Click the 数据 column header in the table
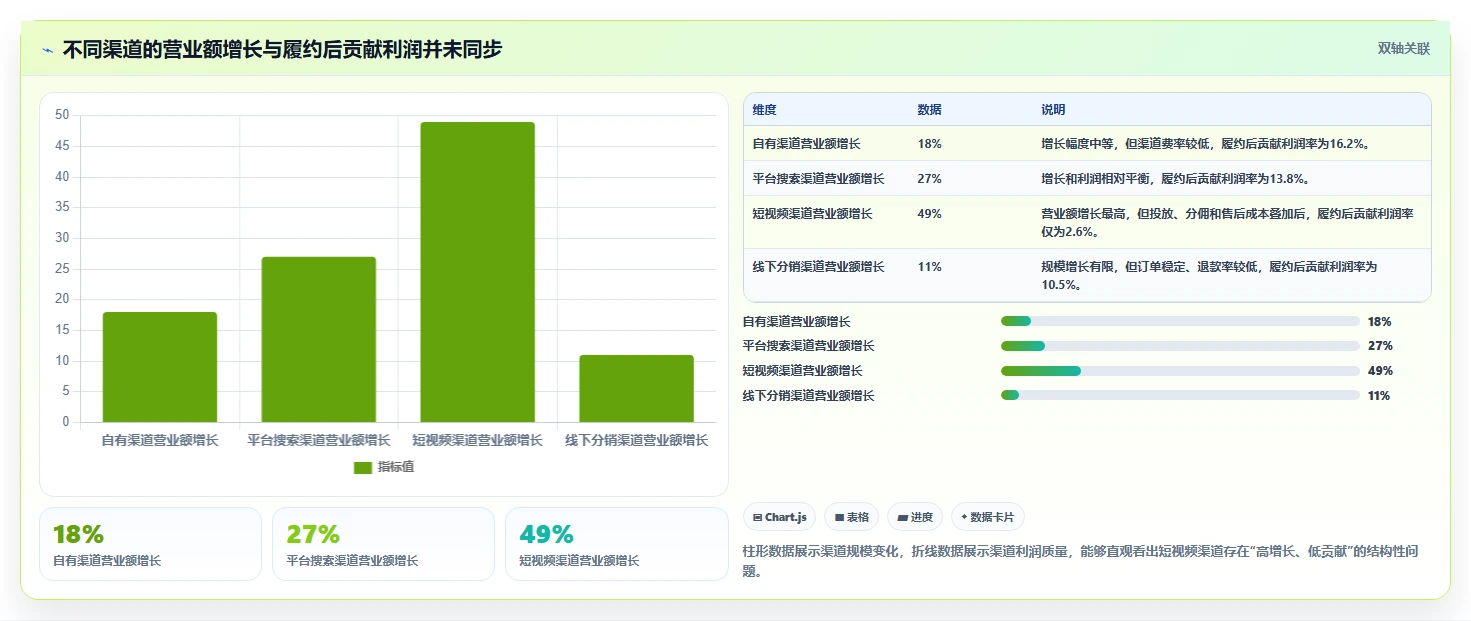Screen dimensions: 1471x621 click(929, 110)
